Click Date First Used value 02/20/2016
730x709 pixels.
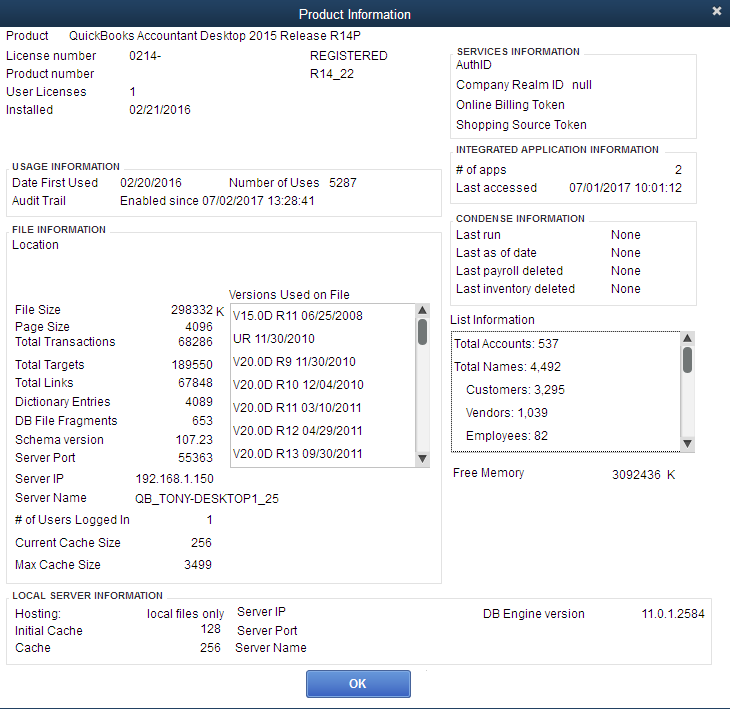click(151, 182)
